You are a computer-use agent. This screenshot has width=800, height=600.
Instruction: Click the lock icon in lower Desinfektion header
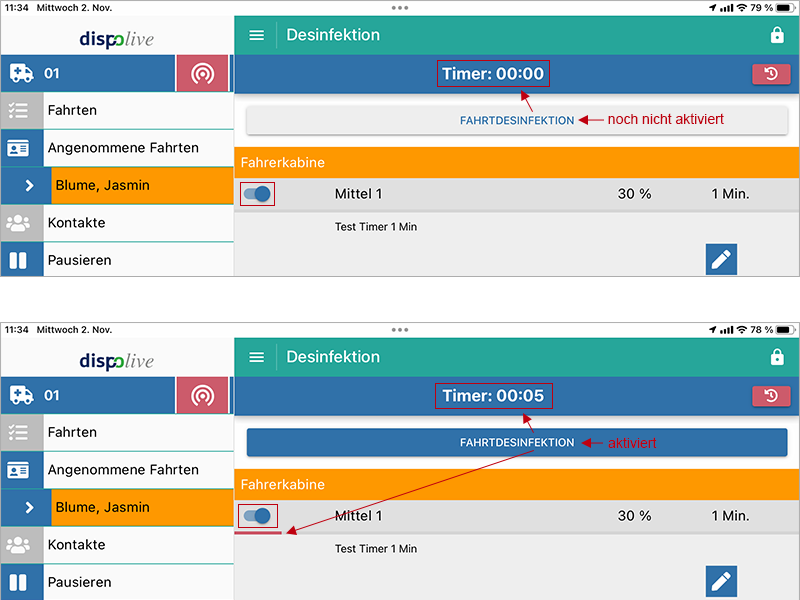[x=777, y=357]
